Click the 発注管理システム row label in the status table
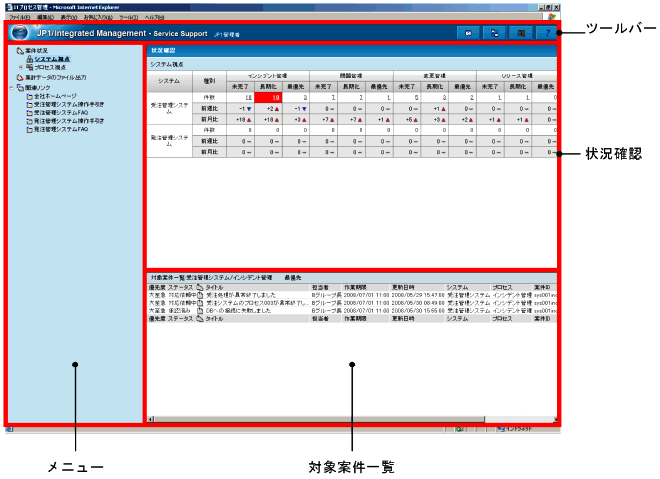The height and width of the screenshot is (479, 660). coord(169,141)
